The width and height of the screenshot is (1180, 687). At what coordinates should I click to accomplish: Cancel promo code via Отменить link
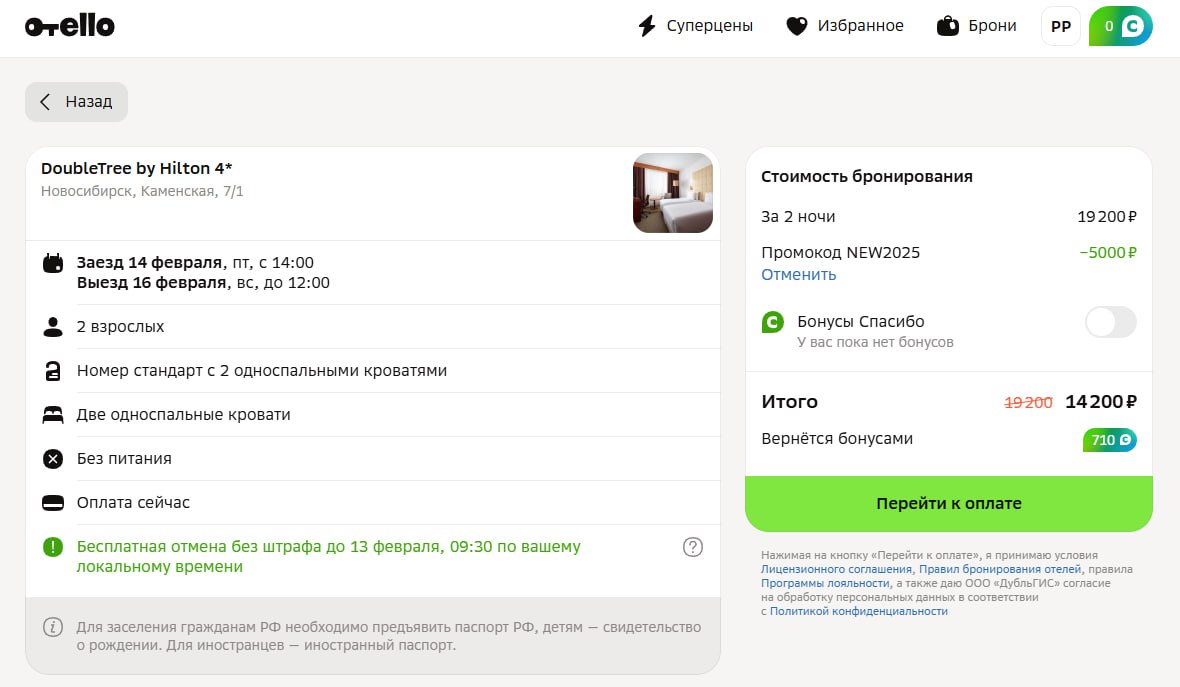798,274
